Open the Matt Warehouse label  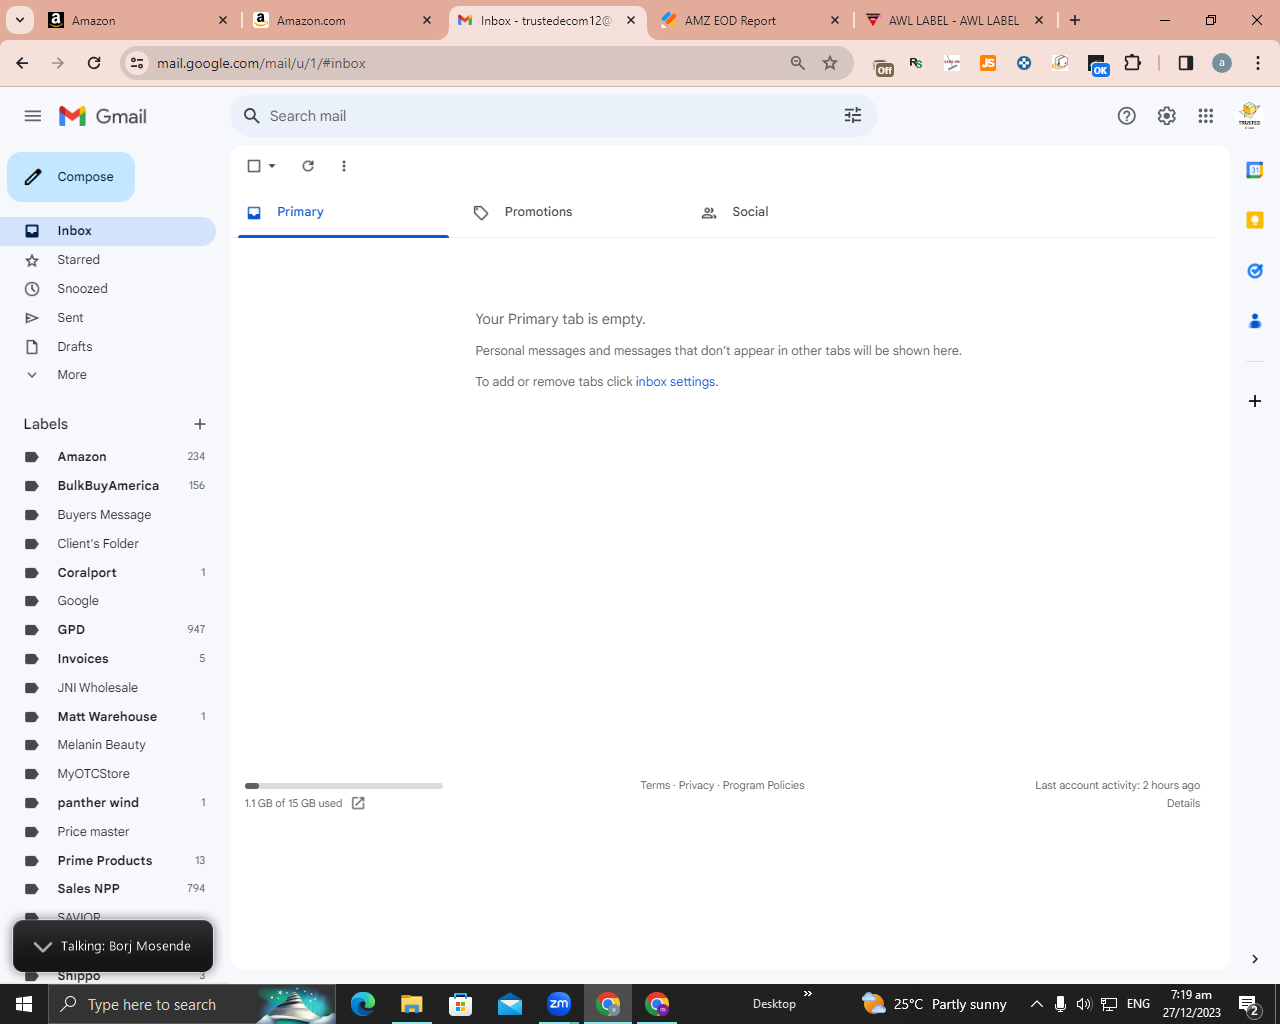pos(108,717)
